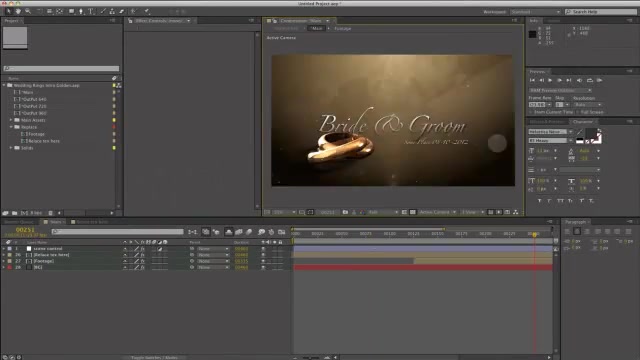This screenshot has height=360, width=640.
Task: Play the preview
Action: 550,80
